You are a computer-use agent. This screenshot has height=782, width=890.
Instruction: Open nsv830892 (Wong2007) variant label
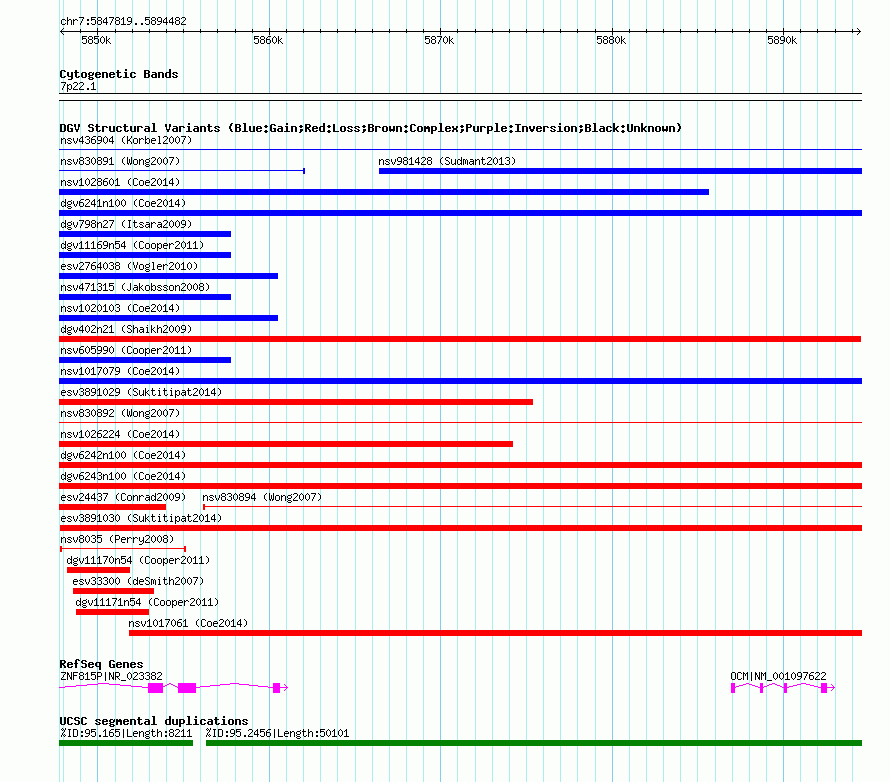click(120, 413)
